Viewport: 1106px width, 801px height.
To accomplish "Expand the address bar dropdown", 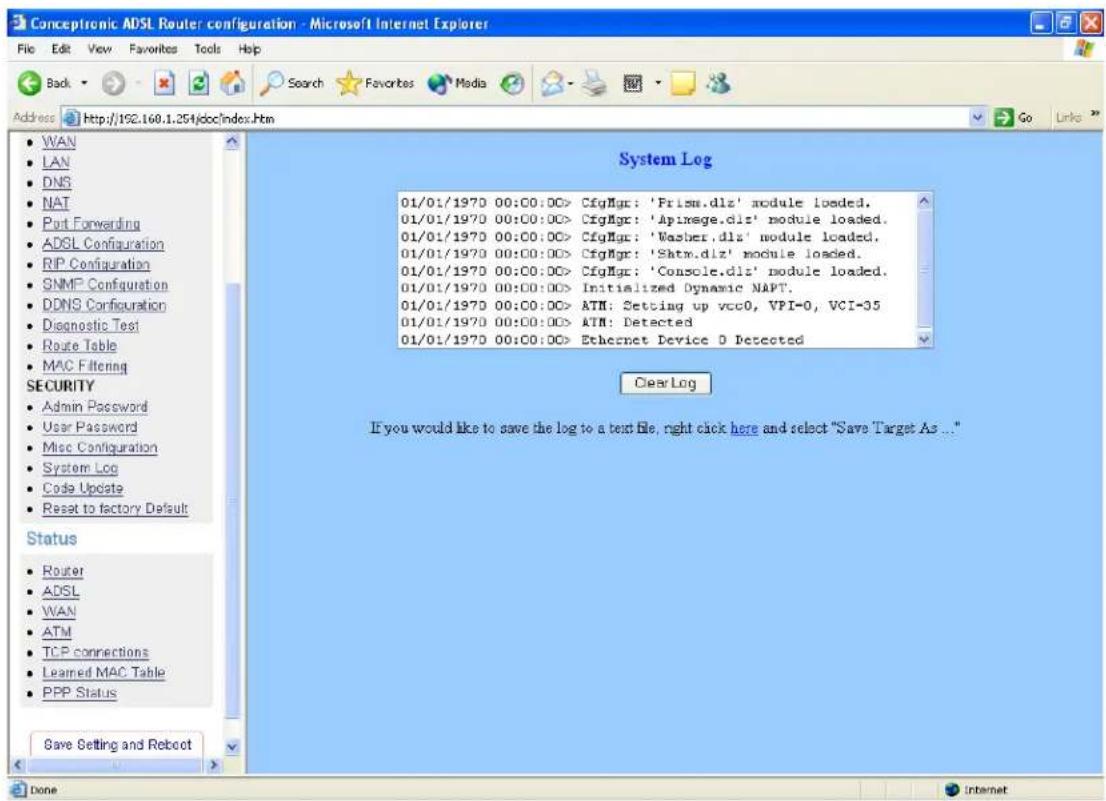I will 977,118.
